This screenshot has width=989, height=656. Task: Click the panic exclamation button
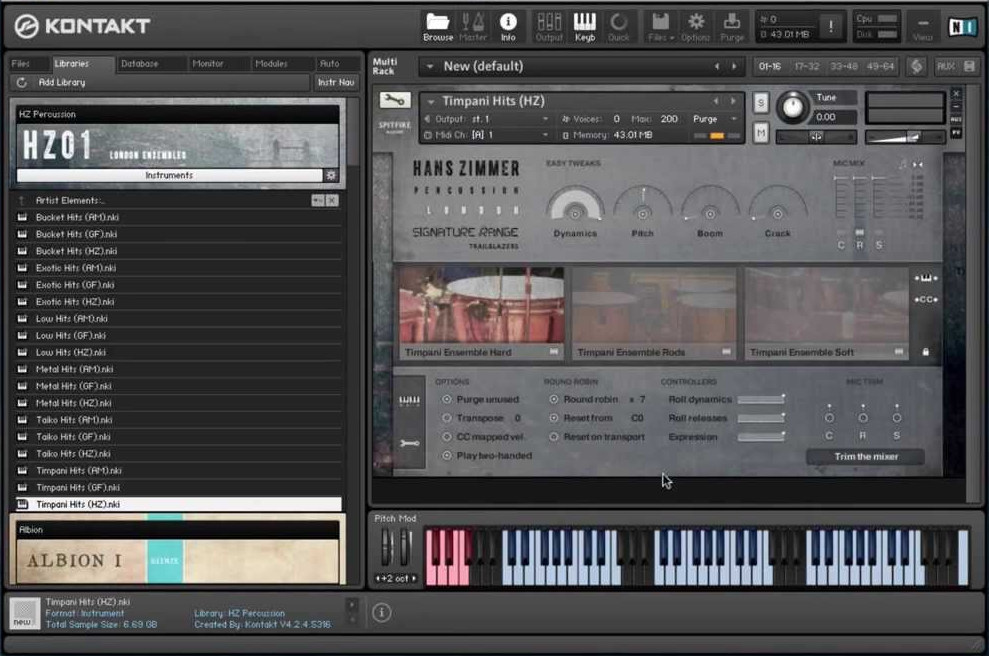tap(831, 26)
